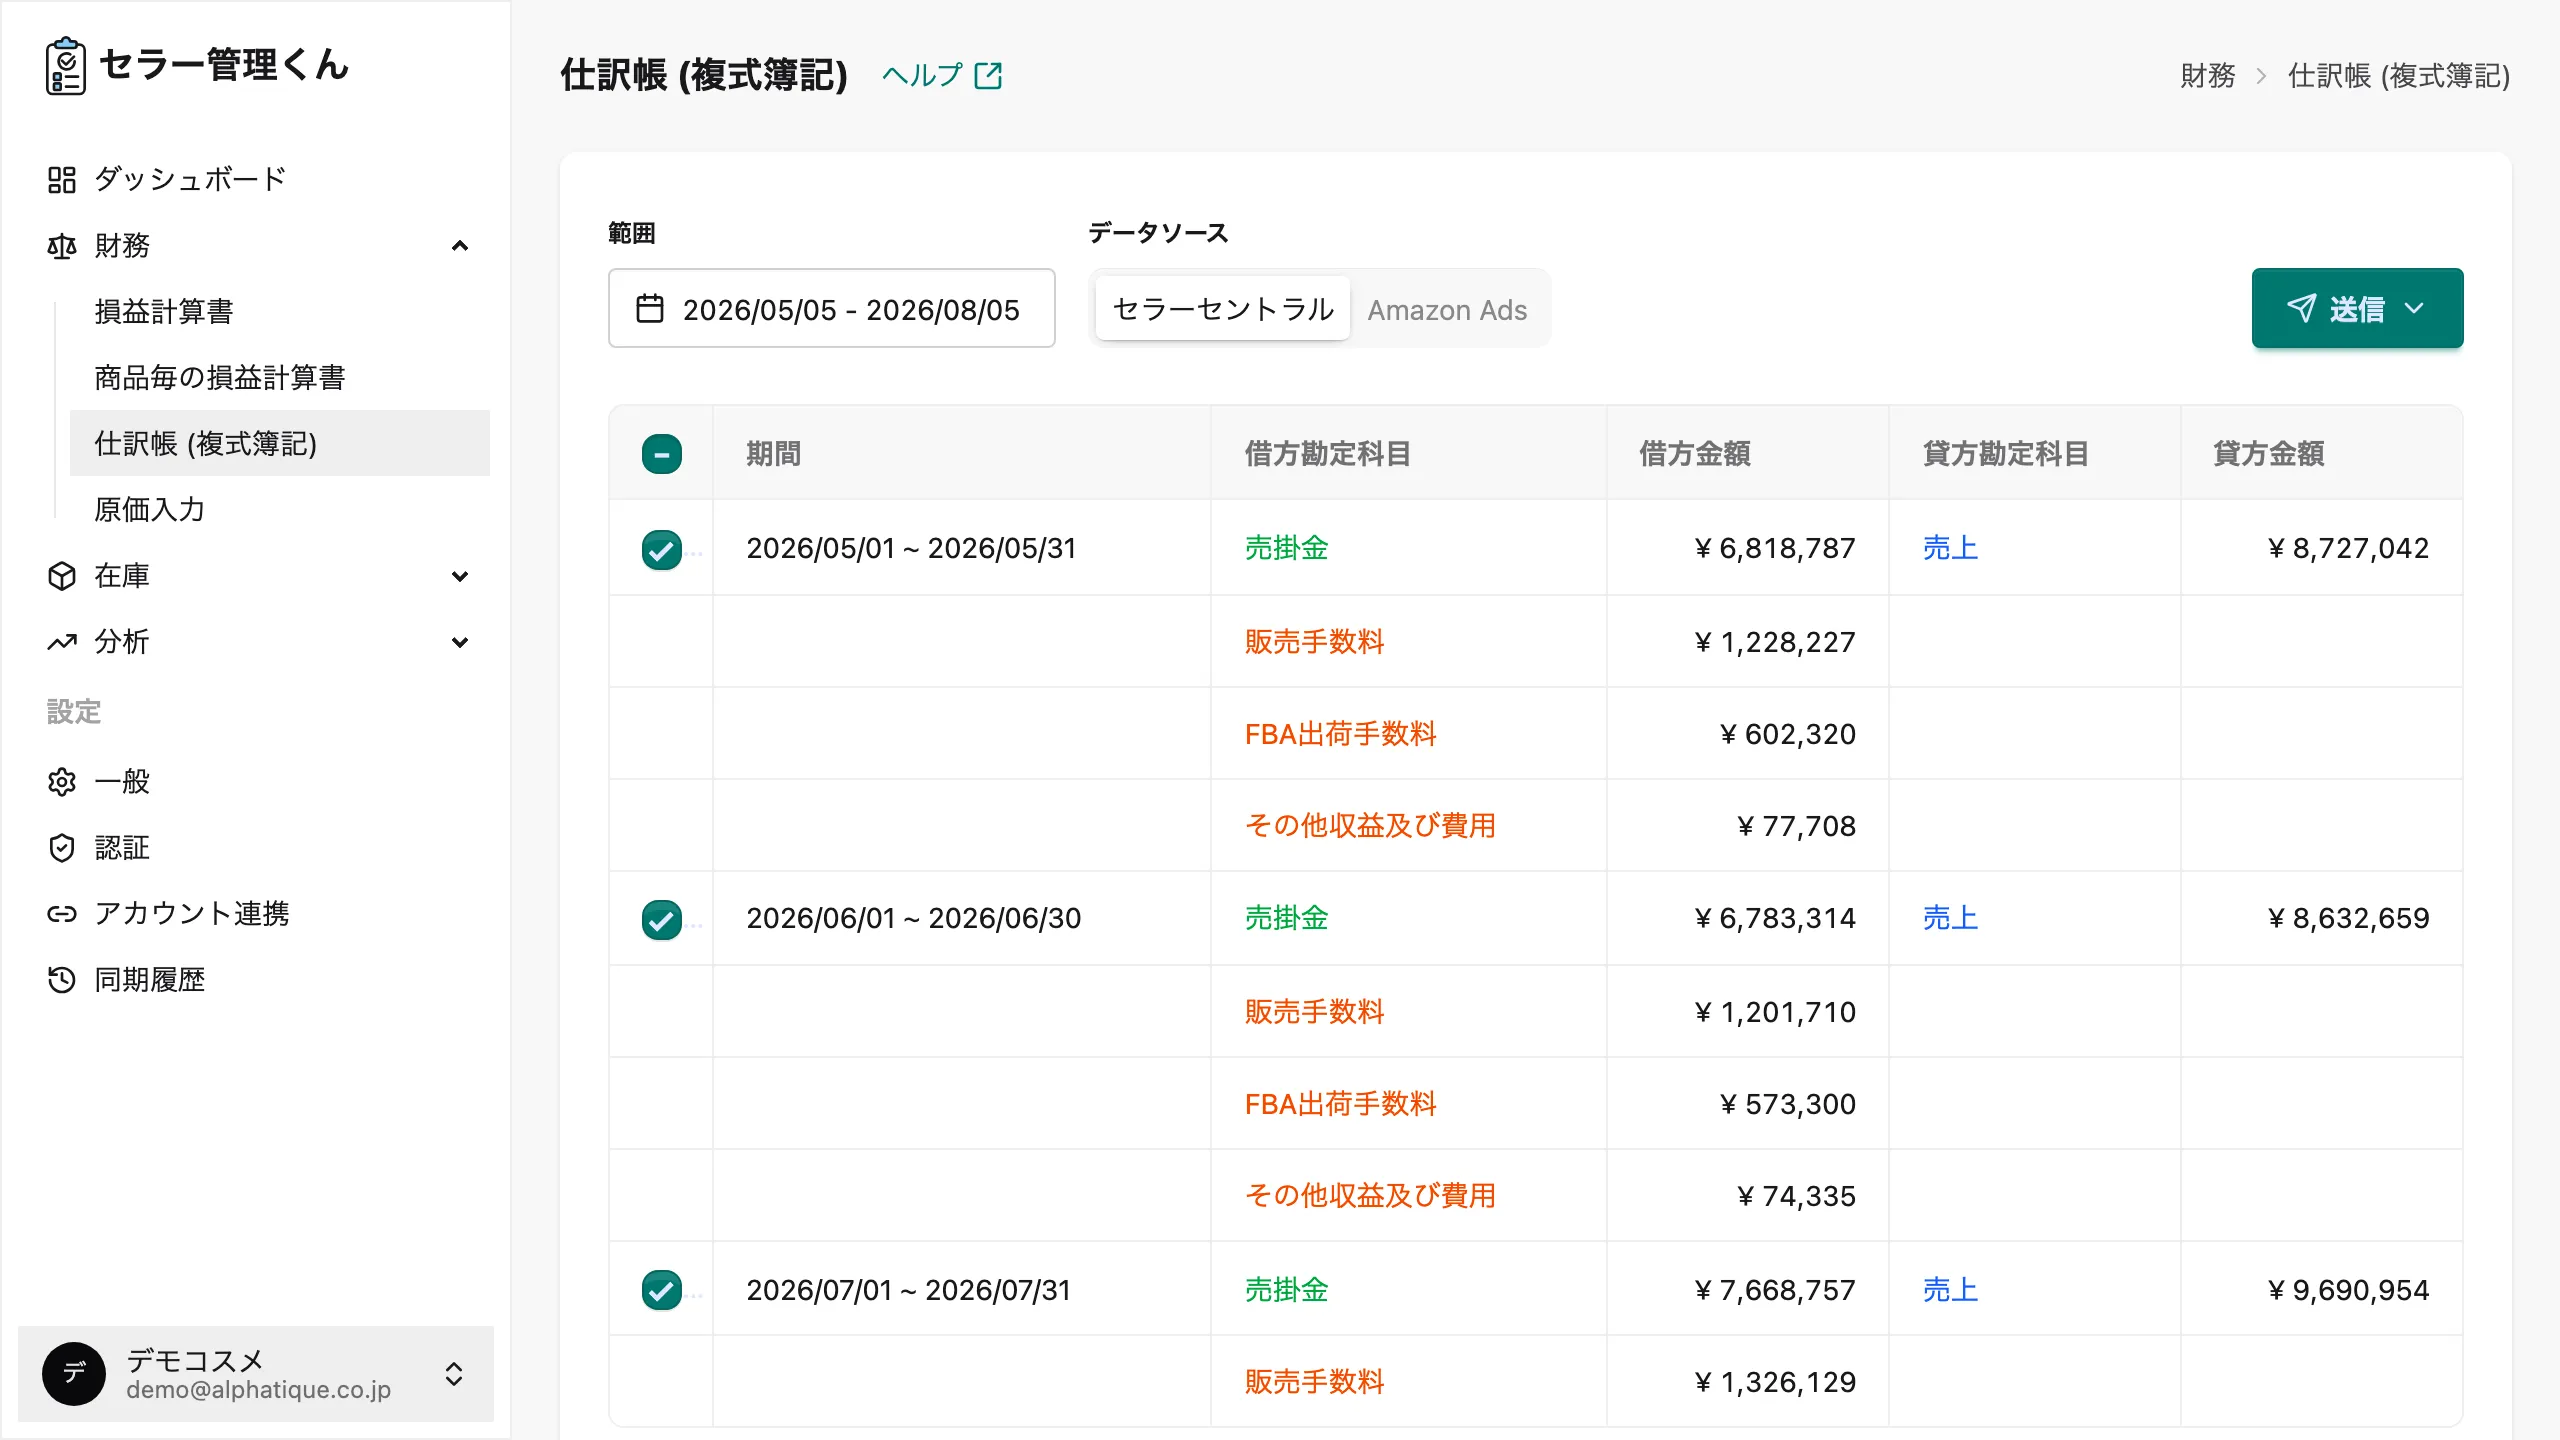Open the date range field 2026/05/05 - 2026/08/05

831,308
